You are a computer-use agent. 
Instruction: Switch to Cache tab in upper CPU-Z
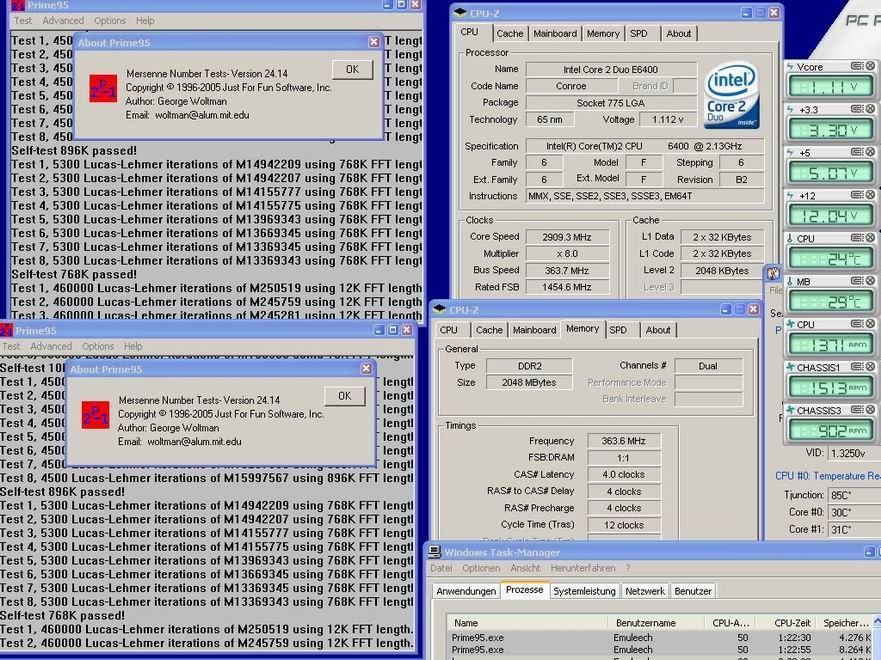pos(510,34)
